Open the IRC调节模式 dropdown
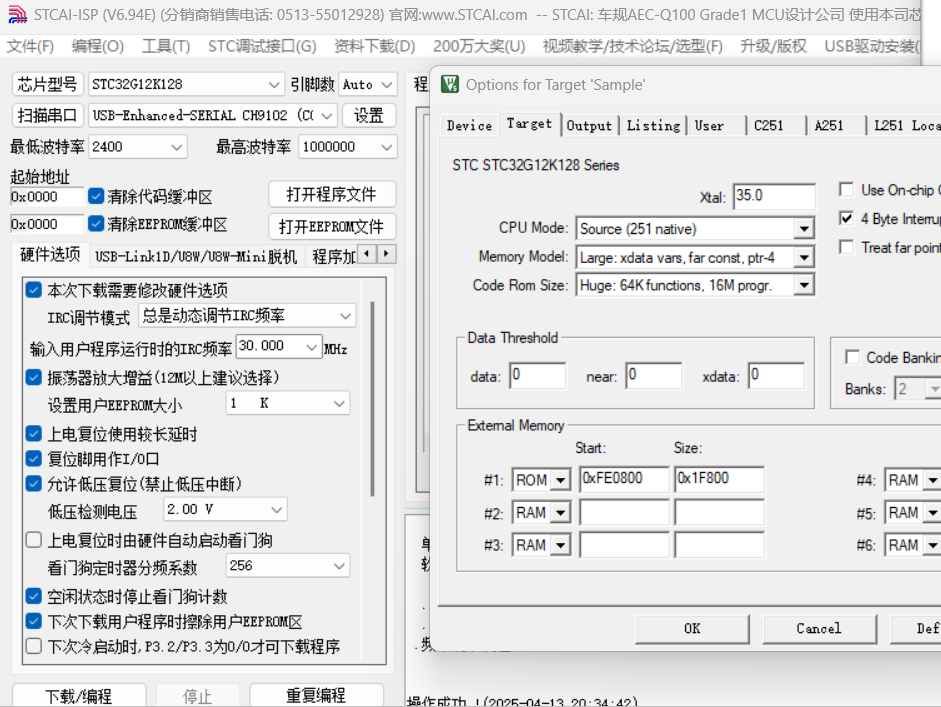The height and width of the screenshot is (707, 941). tap(247, 316)
